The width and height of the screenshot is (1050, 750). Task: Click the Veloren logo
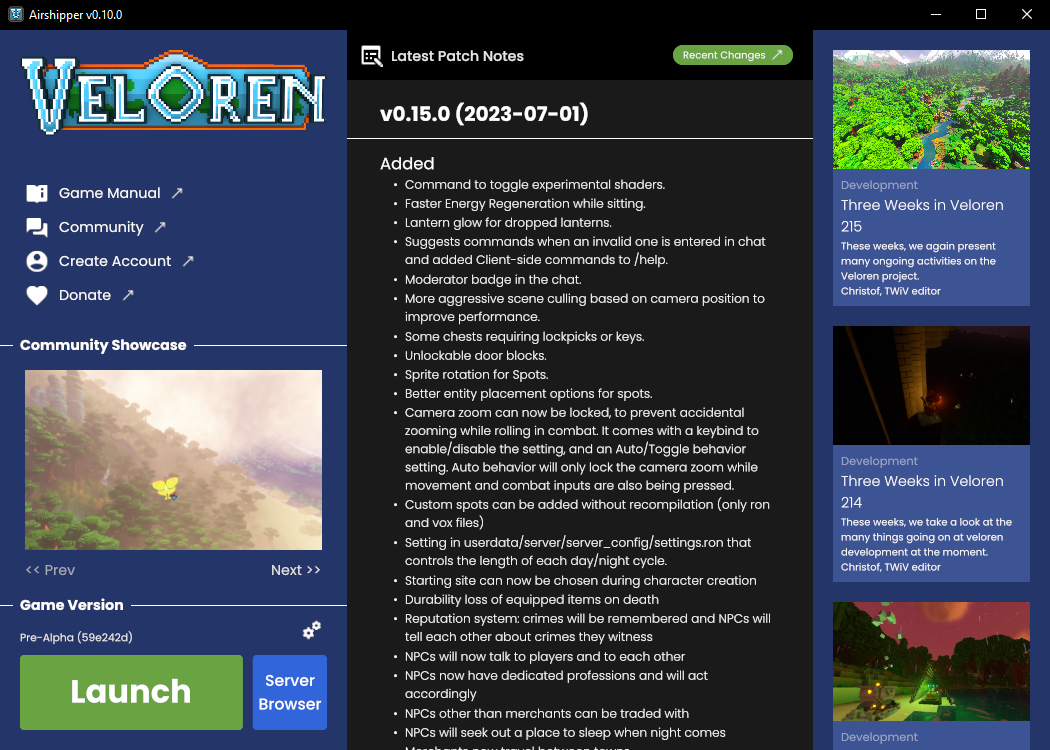pyautogui.click(x=173, y=92)
